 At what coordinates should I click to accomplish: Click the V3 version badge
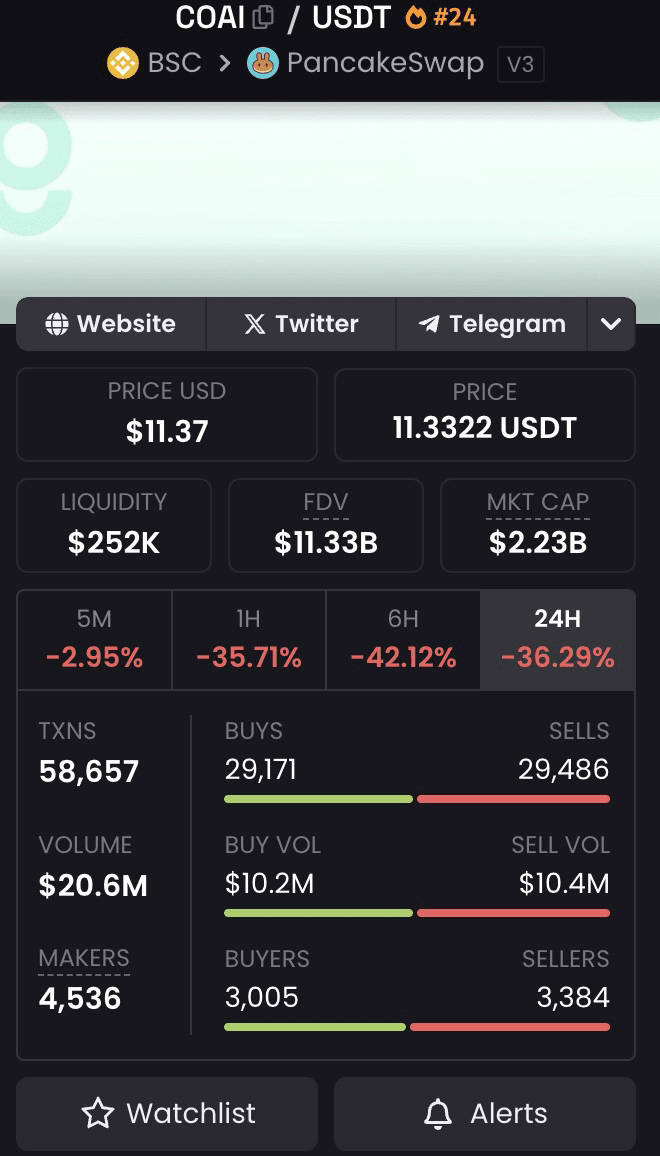point(521,64)
